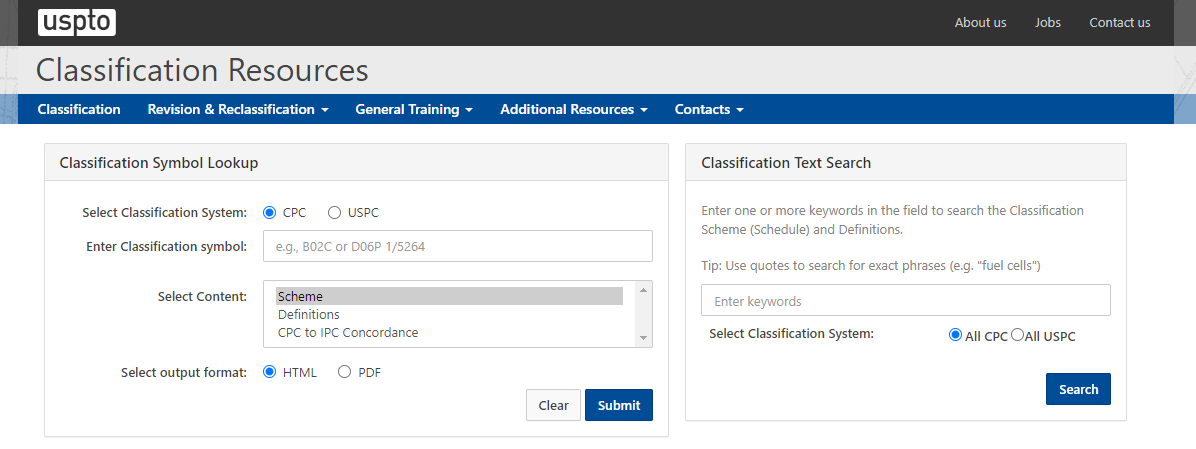The width and height of the screenshot is (1196, 449).
Task: Open the Jobs link
Action: [1048, 22]
